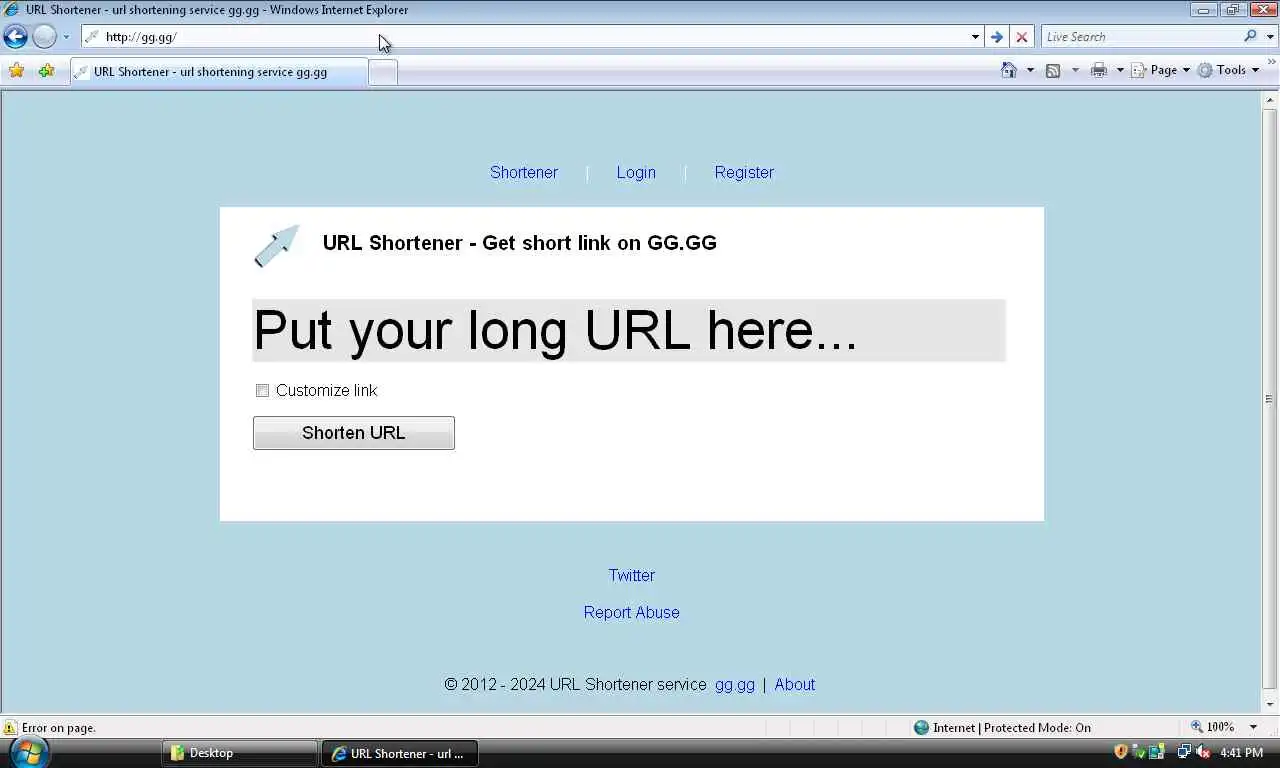Open the Windows Start orb
The image size is (1280, 768).
(29, 752)
